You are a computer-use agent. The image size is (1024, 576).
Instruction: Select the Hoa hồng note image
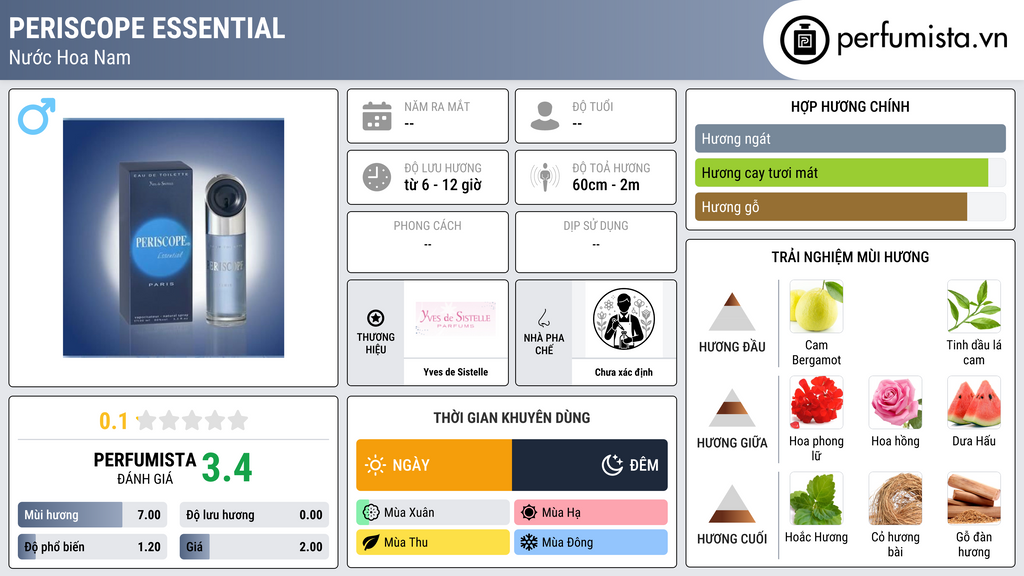coord(895,402)
